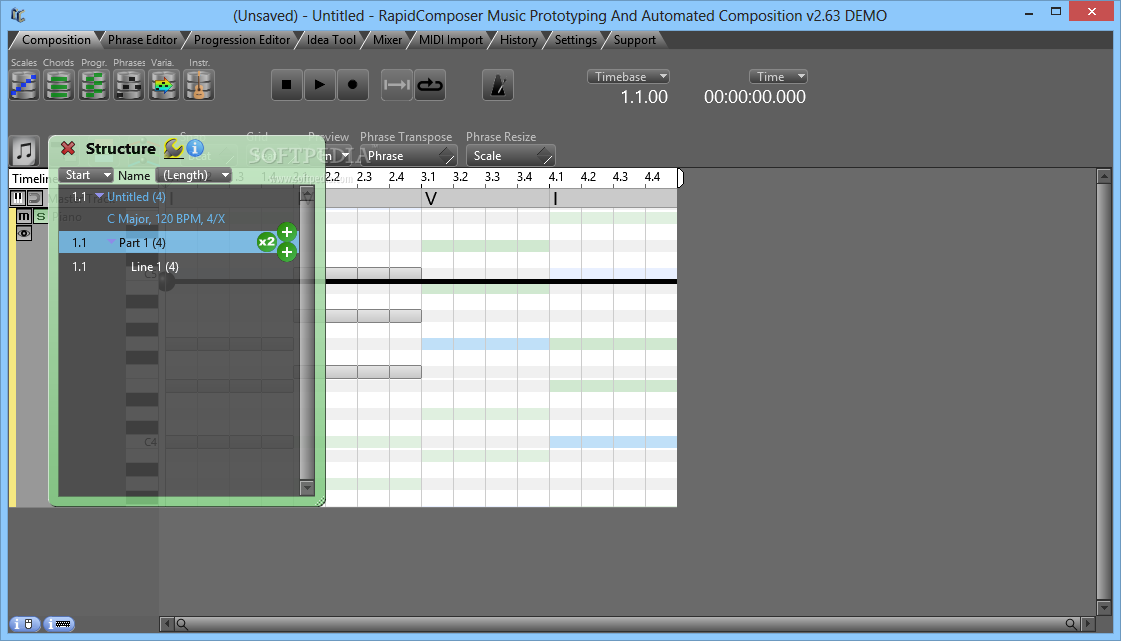Open the Phrase Resize Scale dropdown
The width and height of the screenshot is (1121, 641).
510,156
